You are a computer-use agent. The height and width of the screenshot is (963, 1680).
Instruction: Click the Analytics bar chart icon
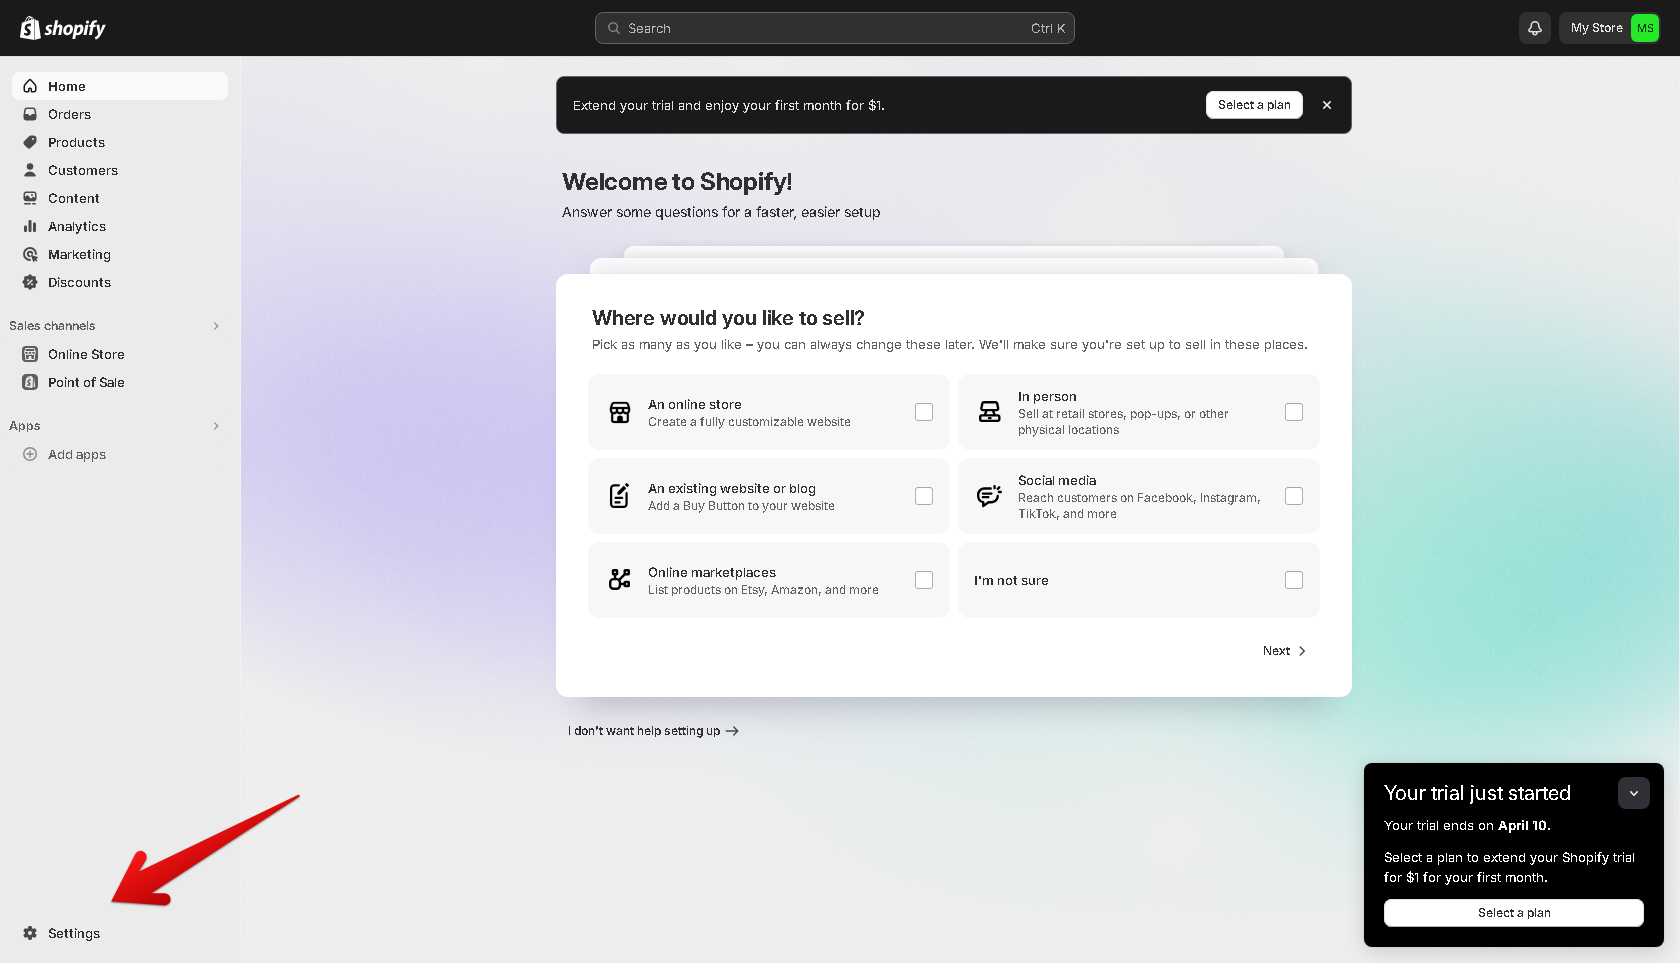point(30,226)
